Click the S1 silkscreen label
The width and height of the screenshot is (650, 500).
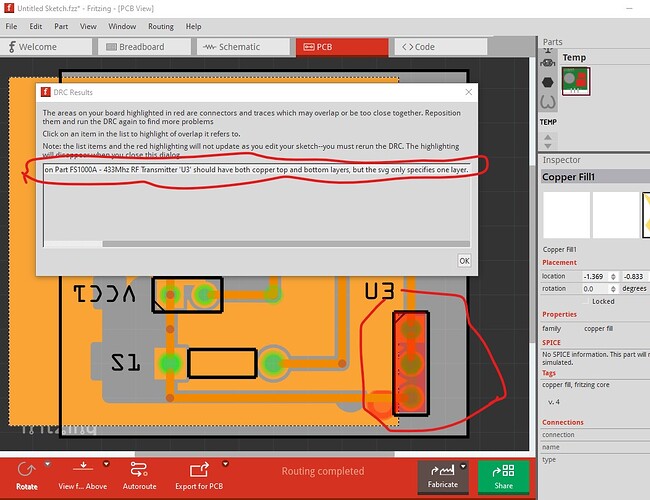point(126,363)
